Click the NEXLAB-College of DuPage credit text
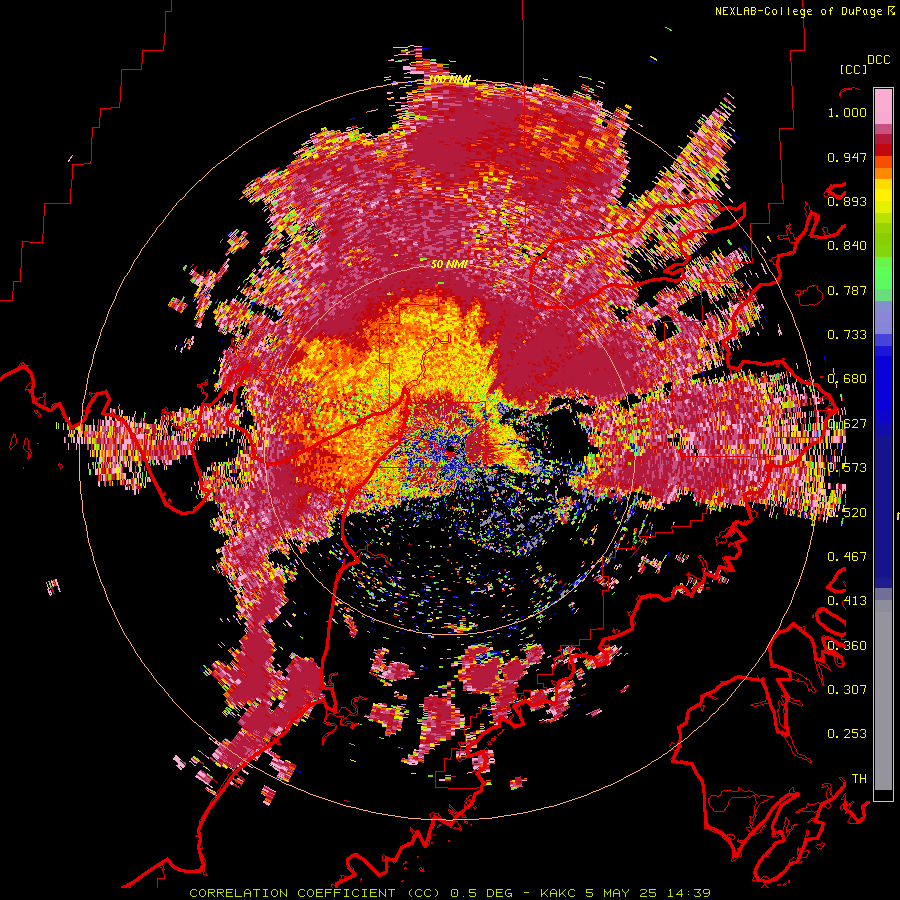Screen dimensions: 900x900 [798, 11]
